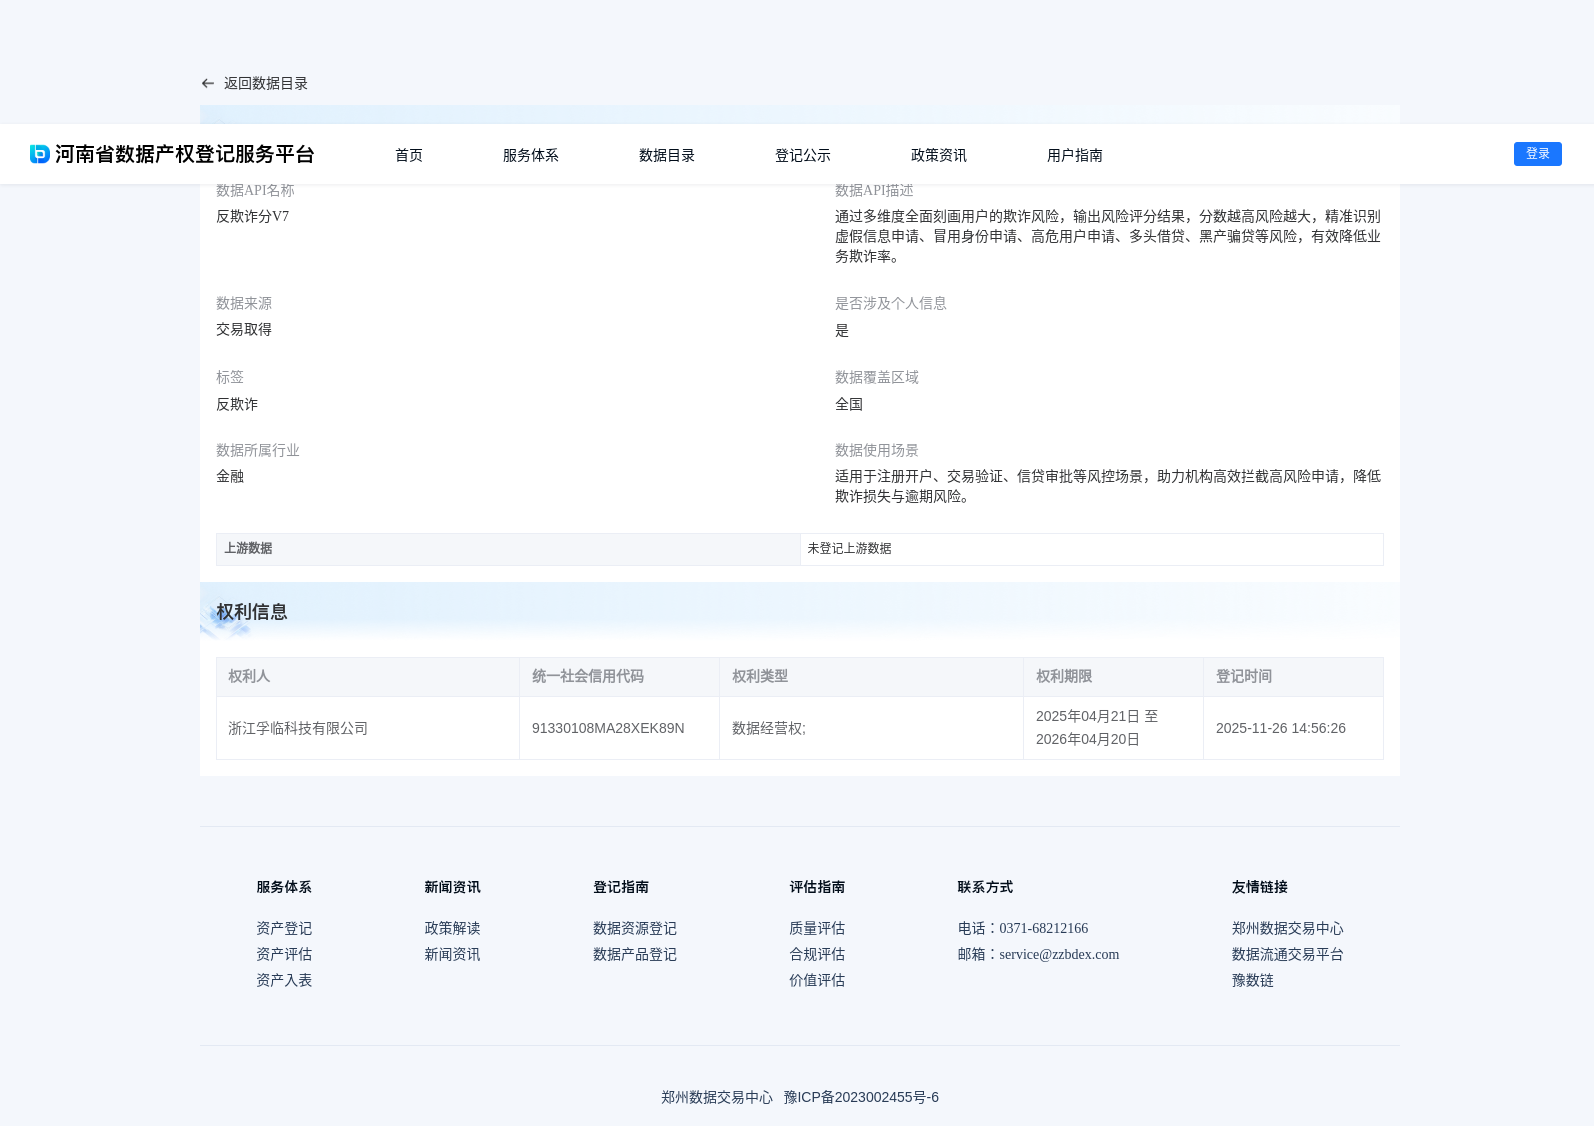Click tag value 反欺诈

(237, 405)
